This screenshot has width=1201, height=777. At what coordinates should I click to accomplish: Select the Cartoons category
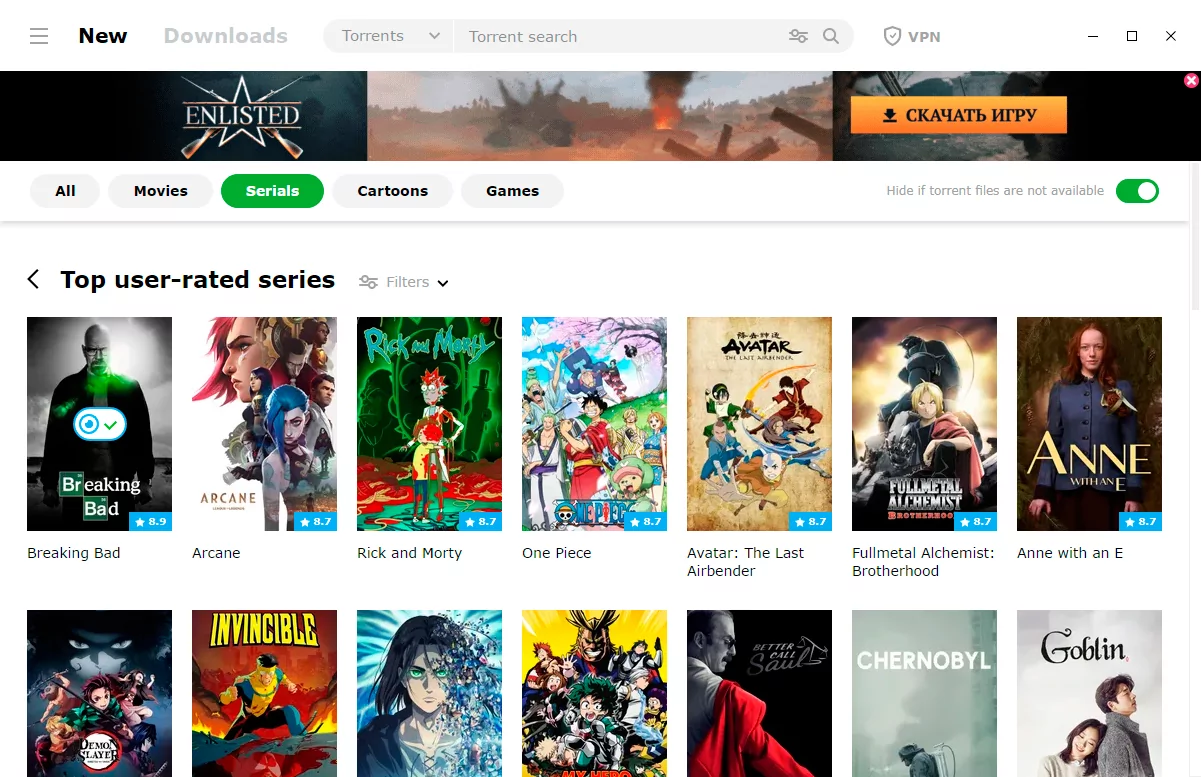click(393, 191)
